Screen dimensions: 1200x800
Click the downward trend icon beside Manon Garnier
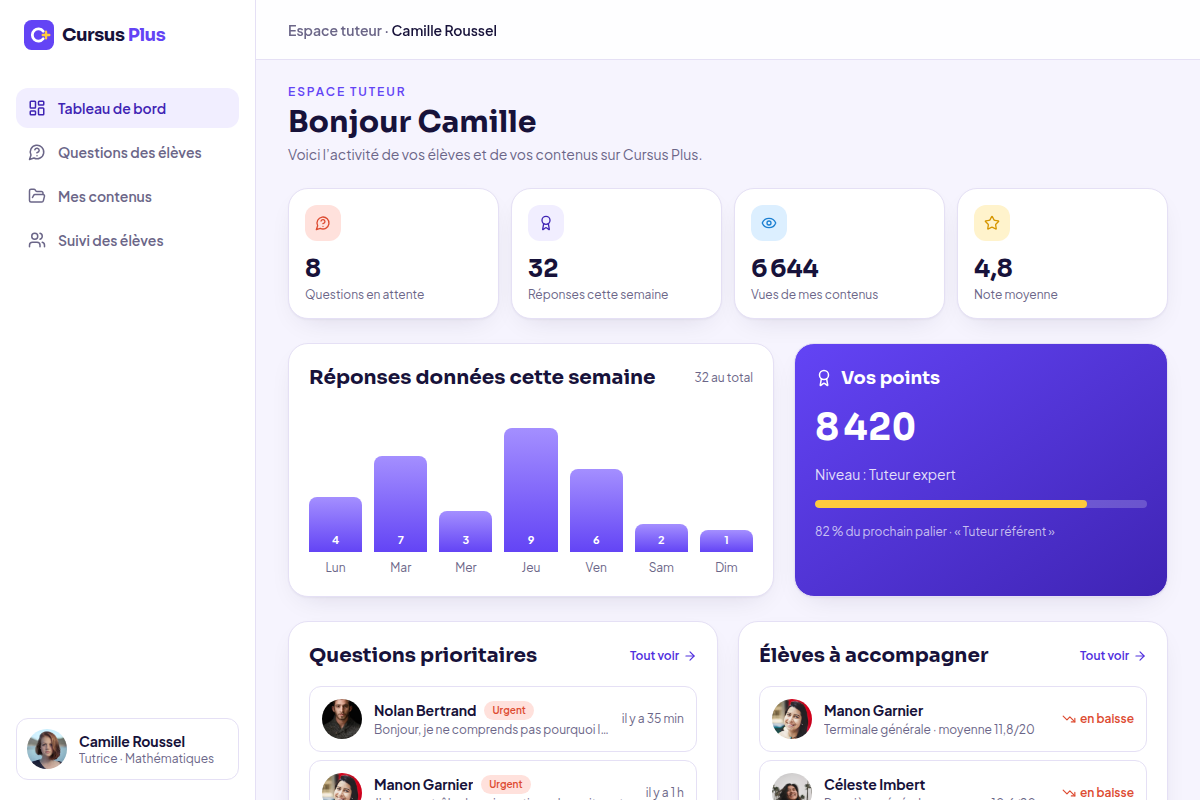click(1069, 719)
